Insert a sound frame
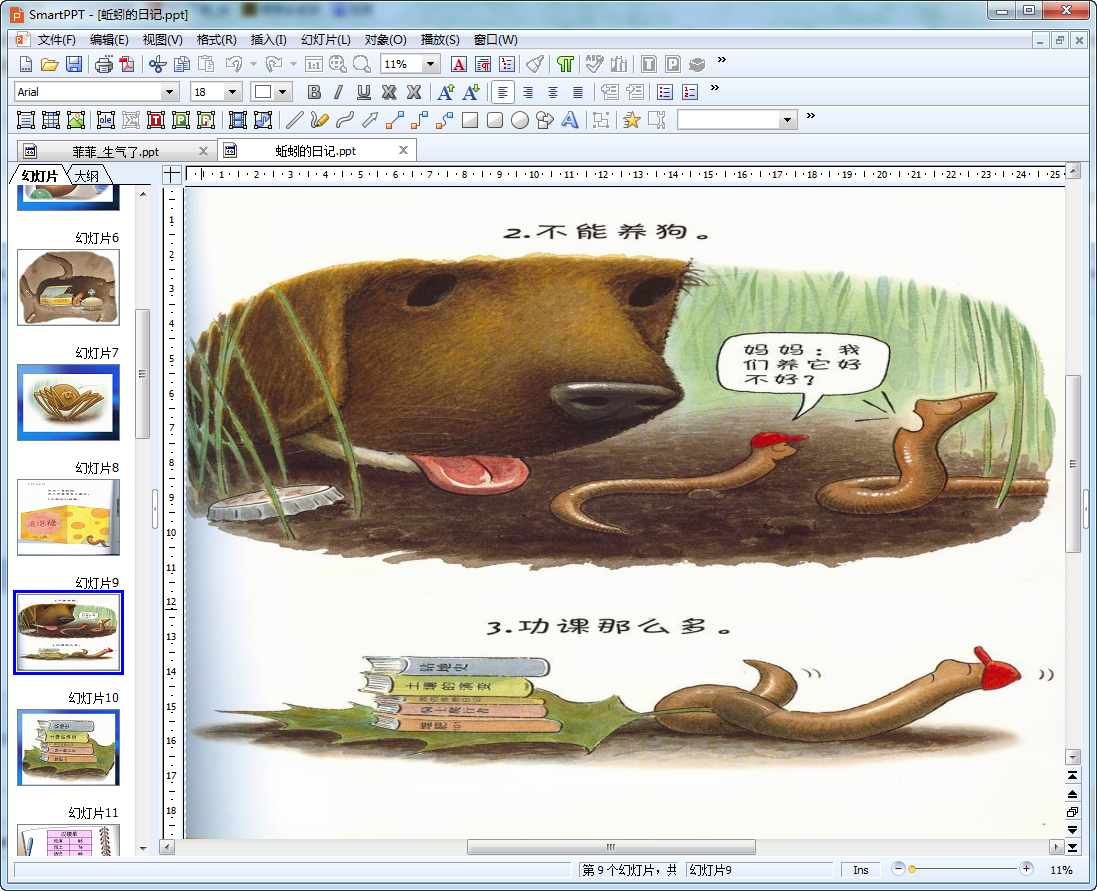1097x891 pixels. coord(263,120)
